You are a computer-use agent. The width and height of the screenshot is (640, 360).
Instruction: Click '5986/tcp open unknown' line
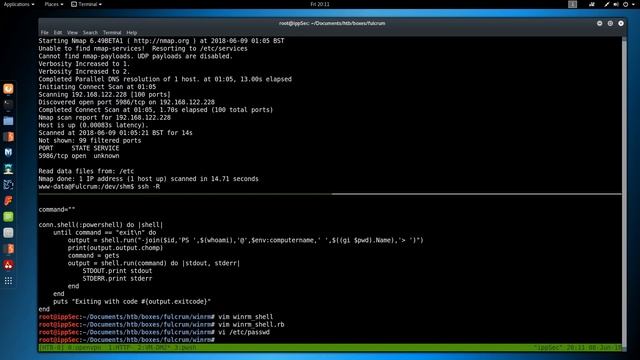[x=79, y=156]
